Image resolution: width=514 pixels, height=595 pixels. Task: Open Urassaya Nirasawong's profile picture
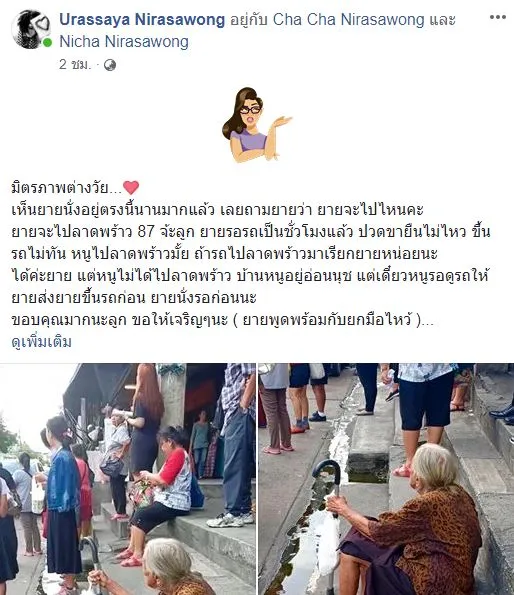(30, 30)
